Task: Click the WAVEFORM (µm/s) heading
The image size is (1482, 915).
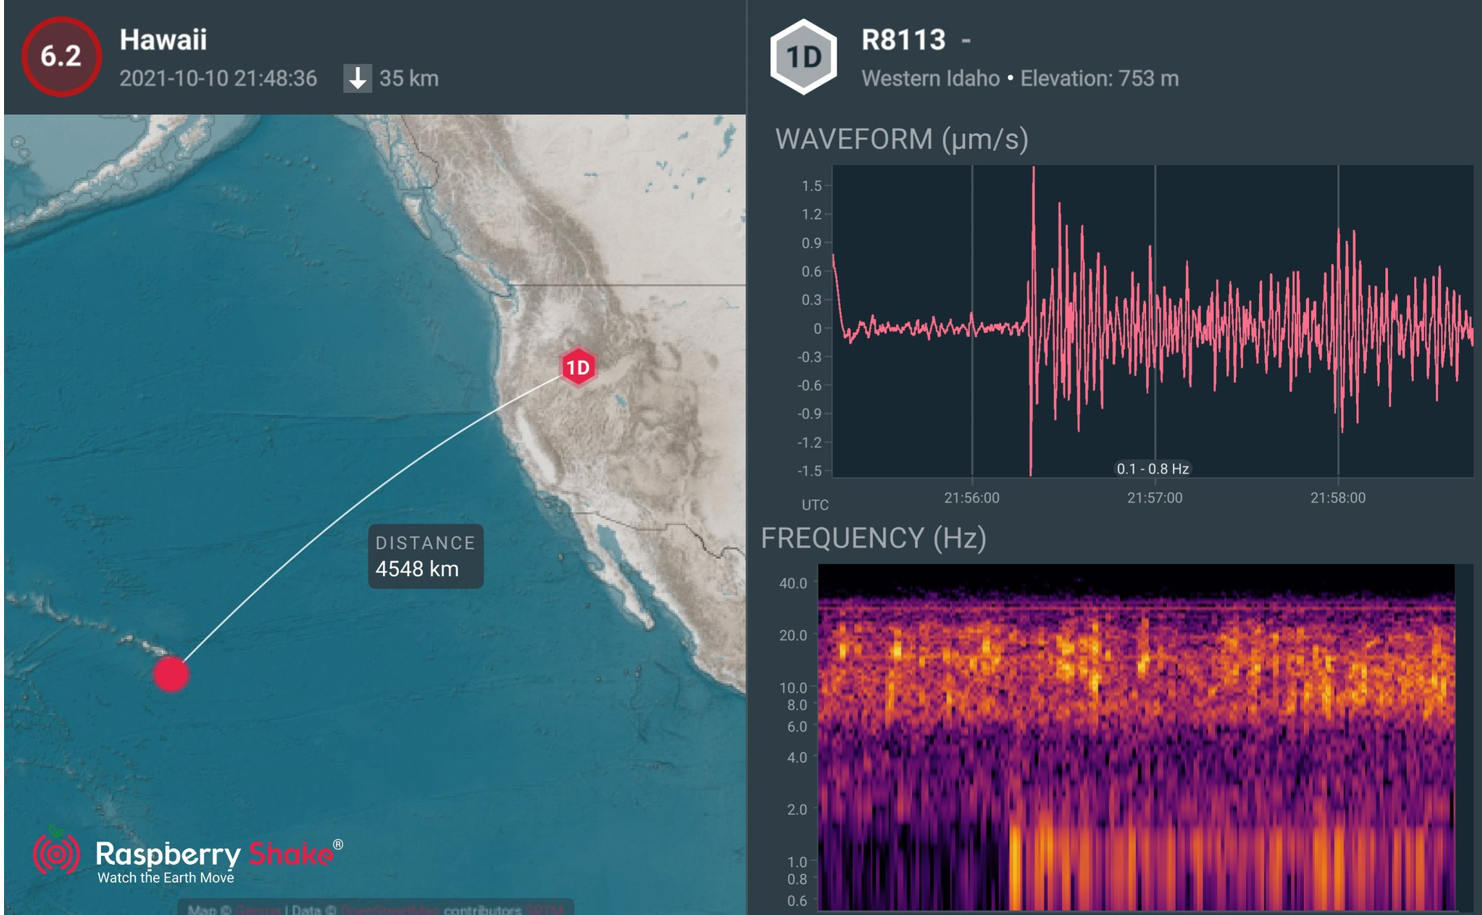Action: [901, 140]
